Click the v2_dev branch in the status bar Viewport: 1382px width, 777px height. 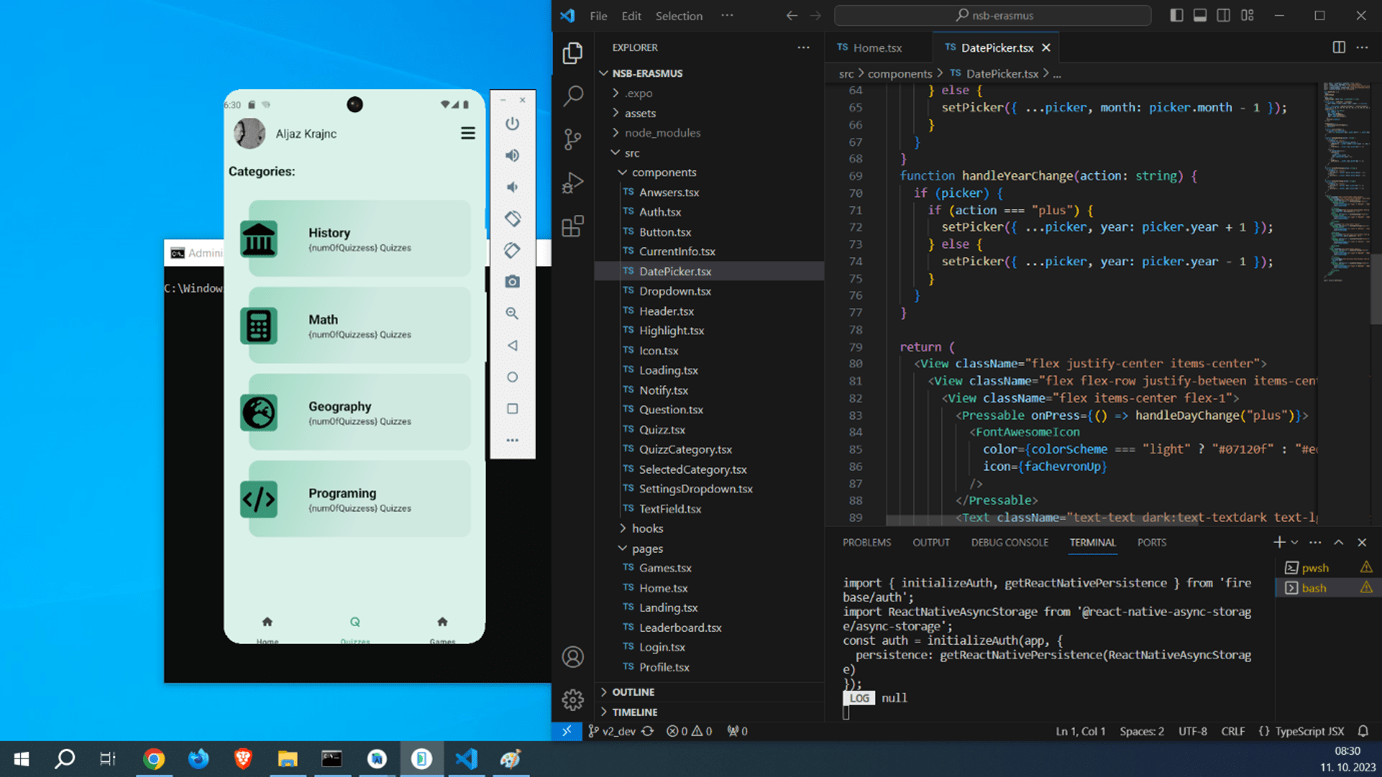click(611, 731)
